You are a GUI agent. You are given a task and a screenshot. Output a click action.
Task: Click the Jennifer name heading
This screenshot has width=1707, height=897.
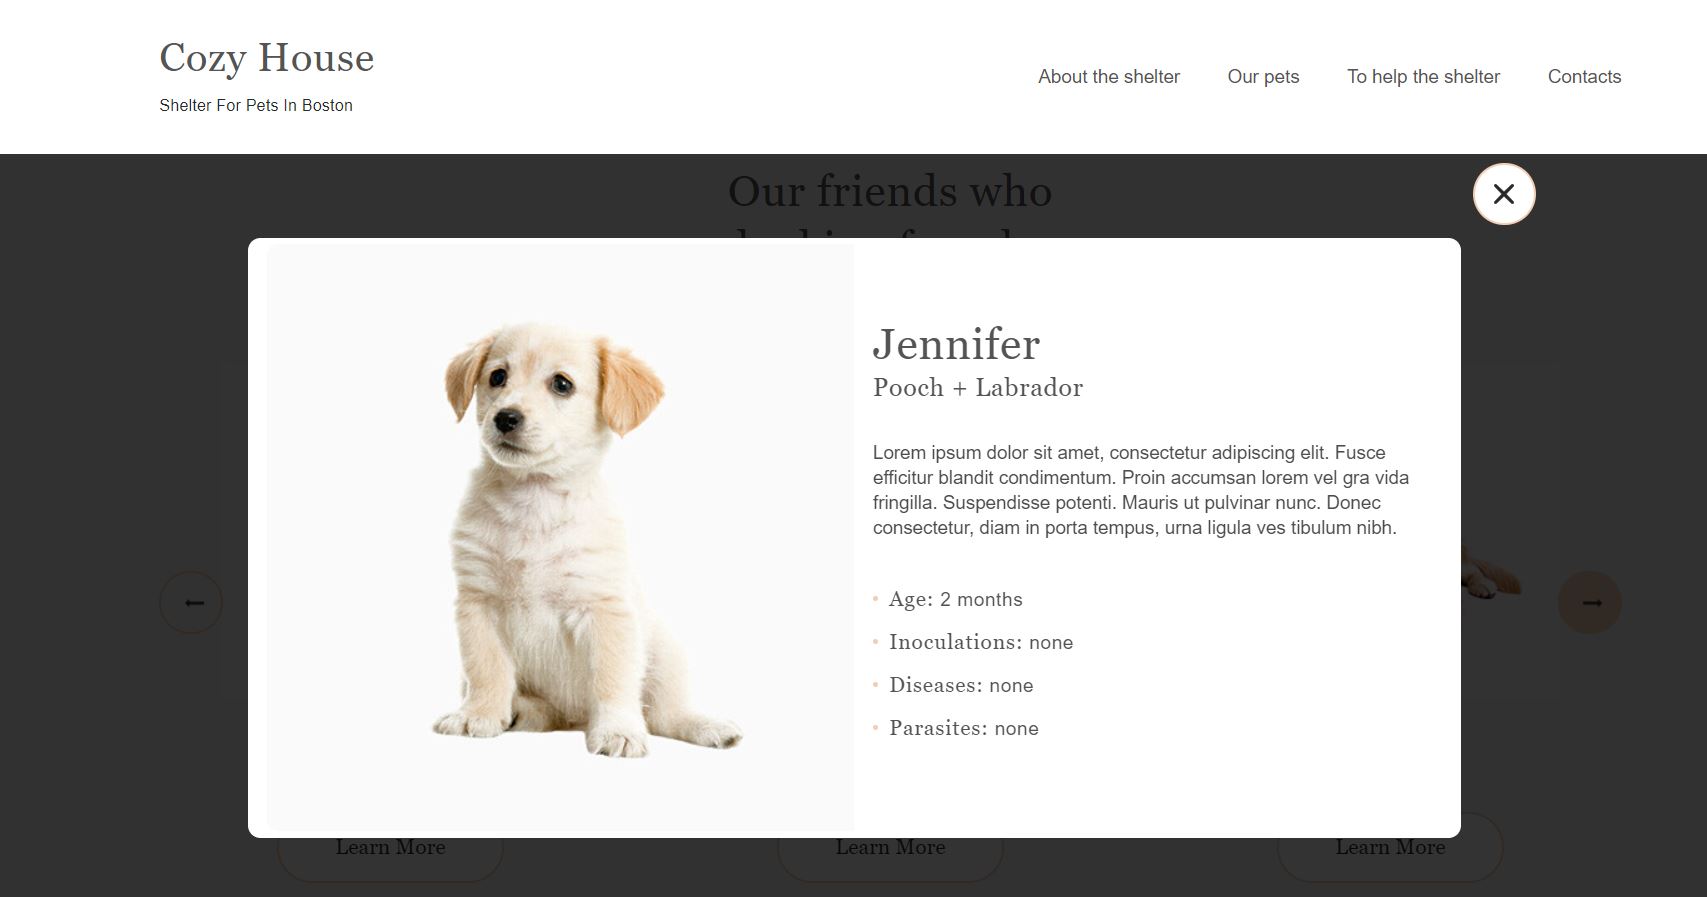pos(956,344)
